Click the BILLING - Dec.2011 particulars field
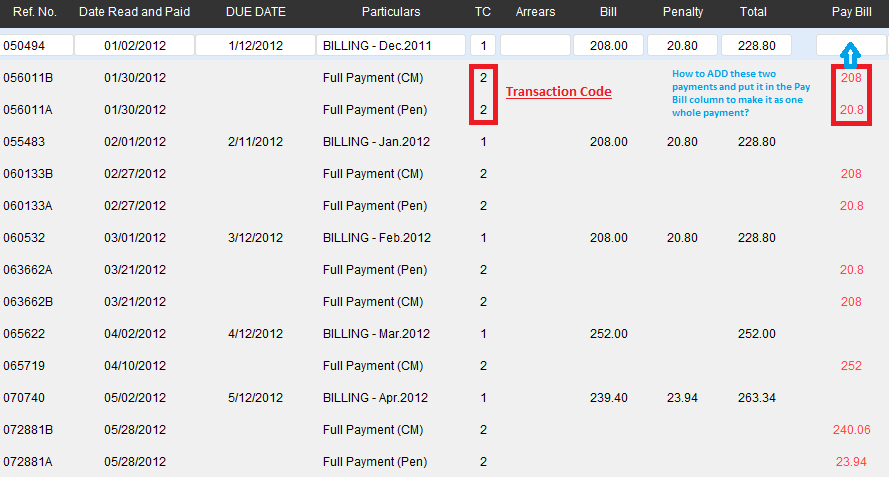The image size is (889, 477). (x=391, y=46)
